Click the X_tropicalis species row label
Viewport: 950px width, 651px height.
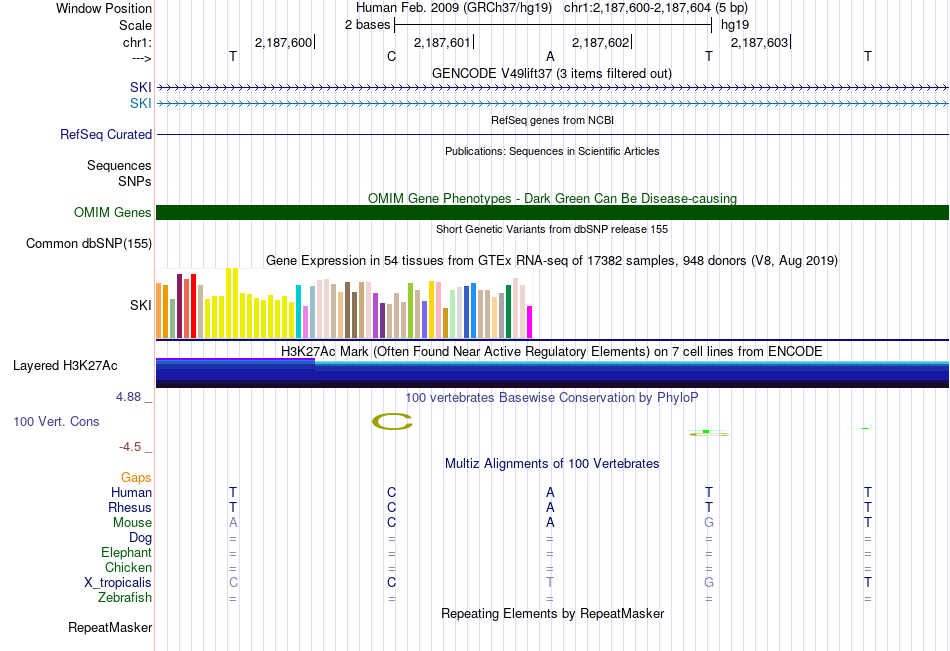[118, 583]
